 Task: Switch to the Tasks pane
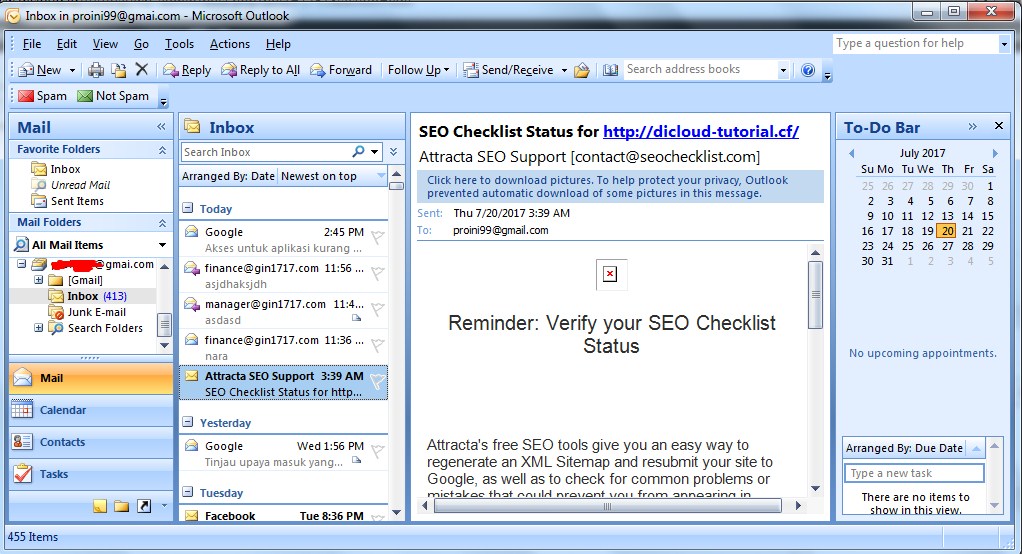91,474
